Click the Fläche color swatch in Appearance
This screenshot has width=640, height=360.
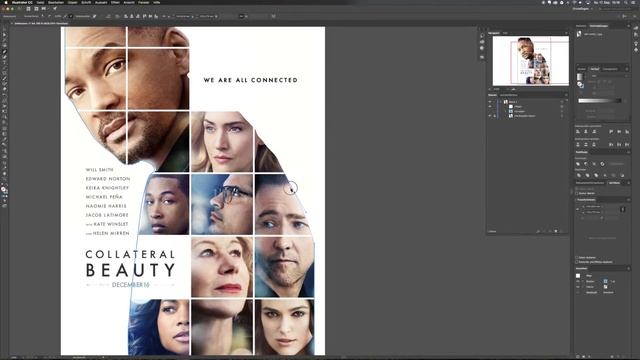point(606,287)
